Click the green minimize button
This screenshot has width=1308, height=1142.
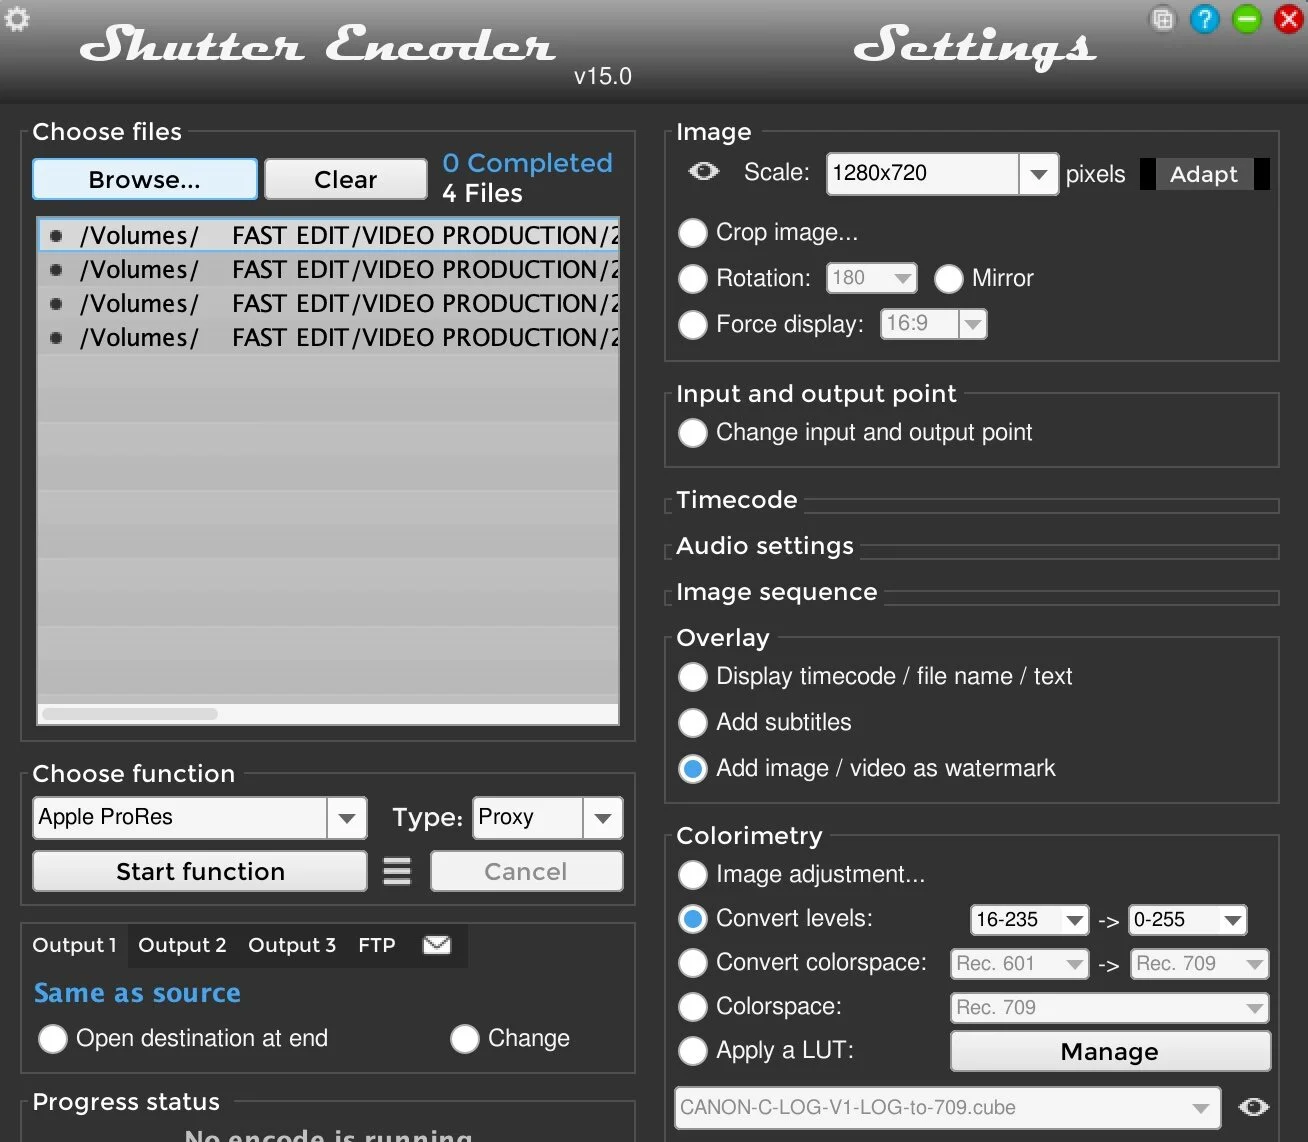(1247, 19)
